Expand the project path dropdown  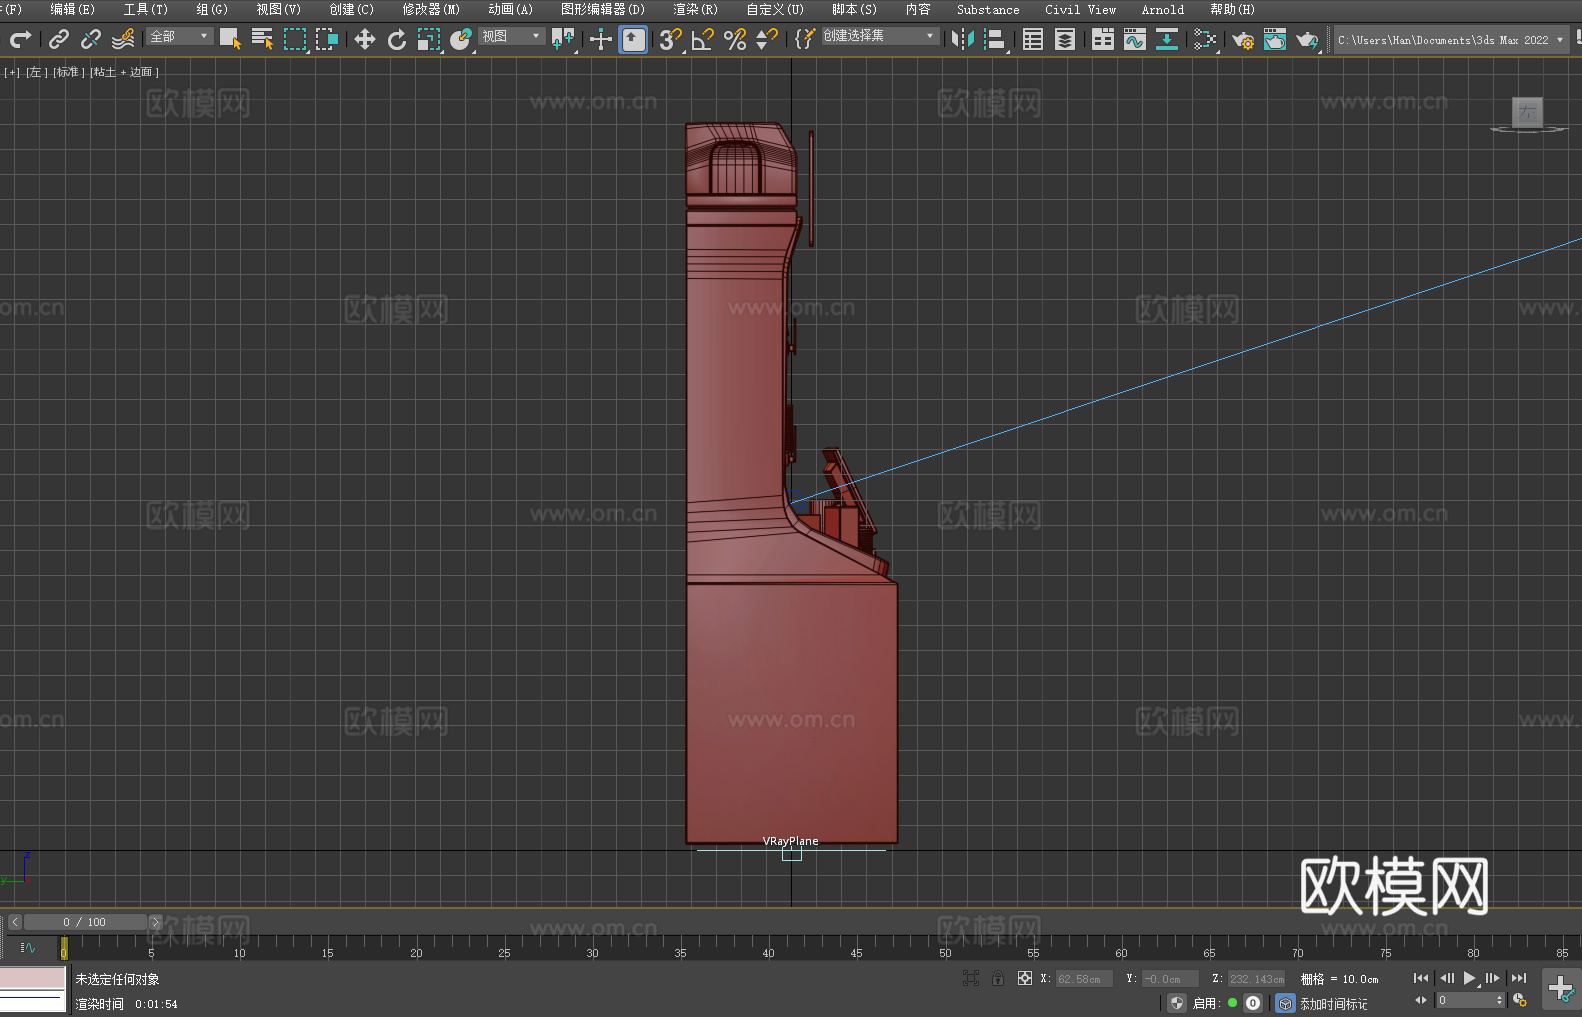1559,40
